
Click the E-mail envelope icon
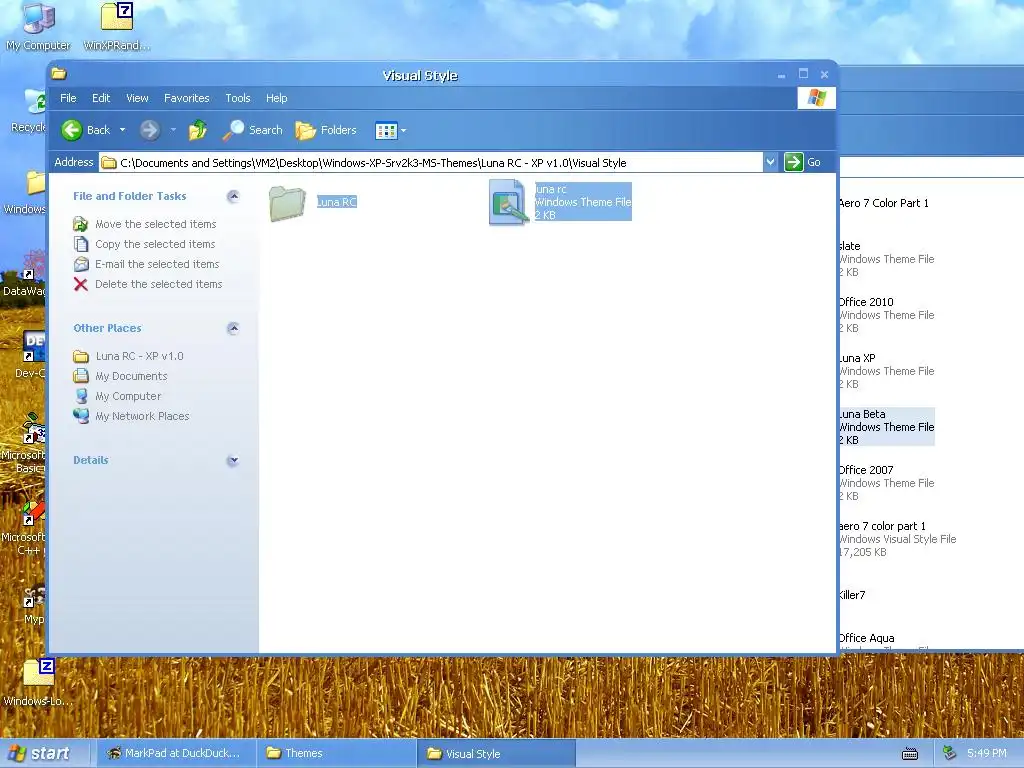(x=80, y=264)
